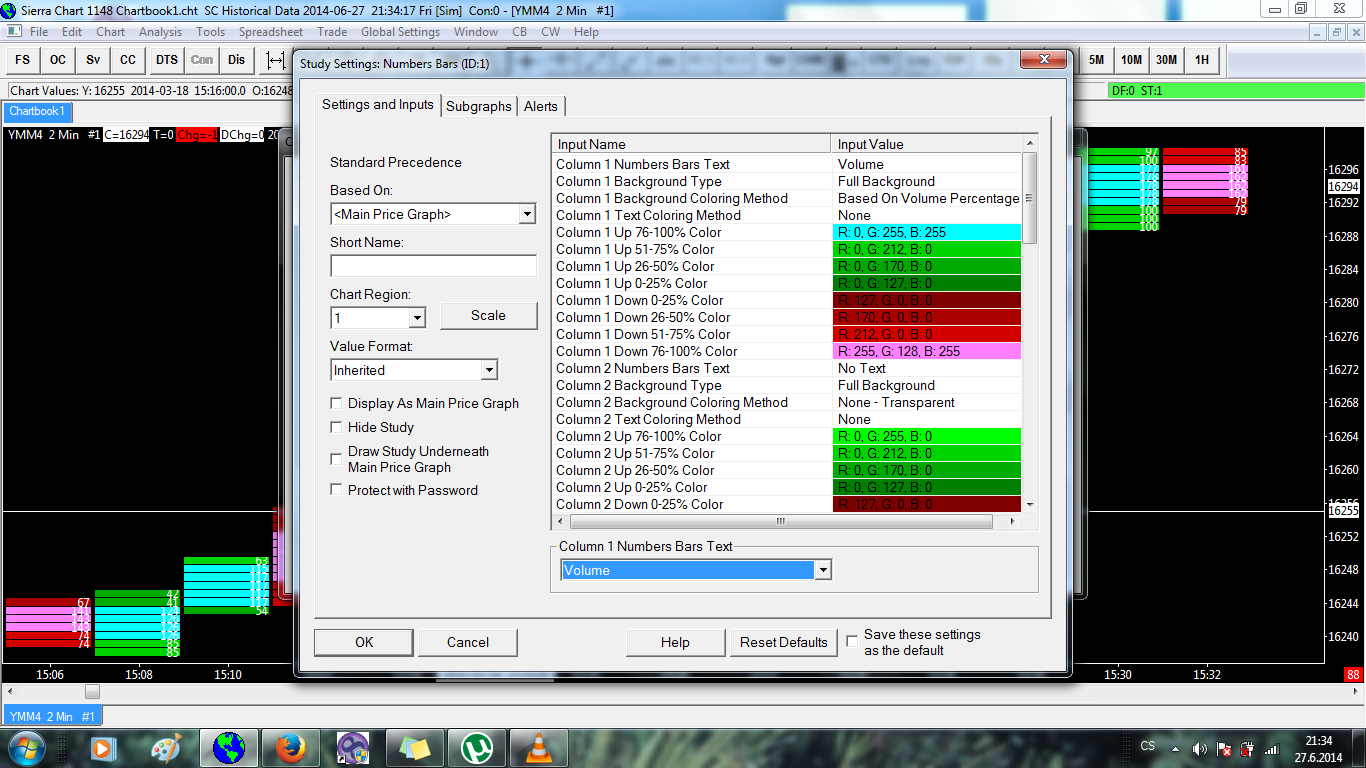Select the Column 2 Numbers Bars Text row
Image resolution: width=1366 pixels, height=768 pixels.
788,368
